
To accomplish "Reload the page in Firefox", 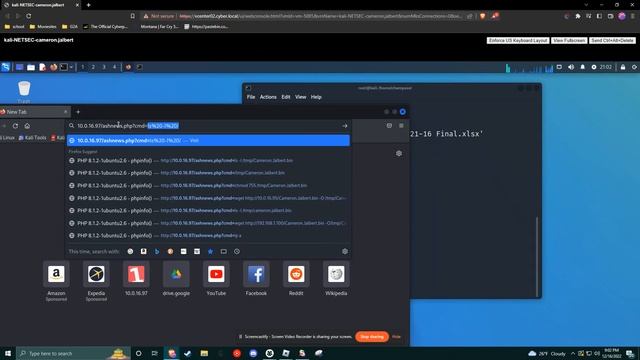I will [x=16, y=126].
